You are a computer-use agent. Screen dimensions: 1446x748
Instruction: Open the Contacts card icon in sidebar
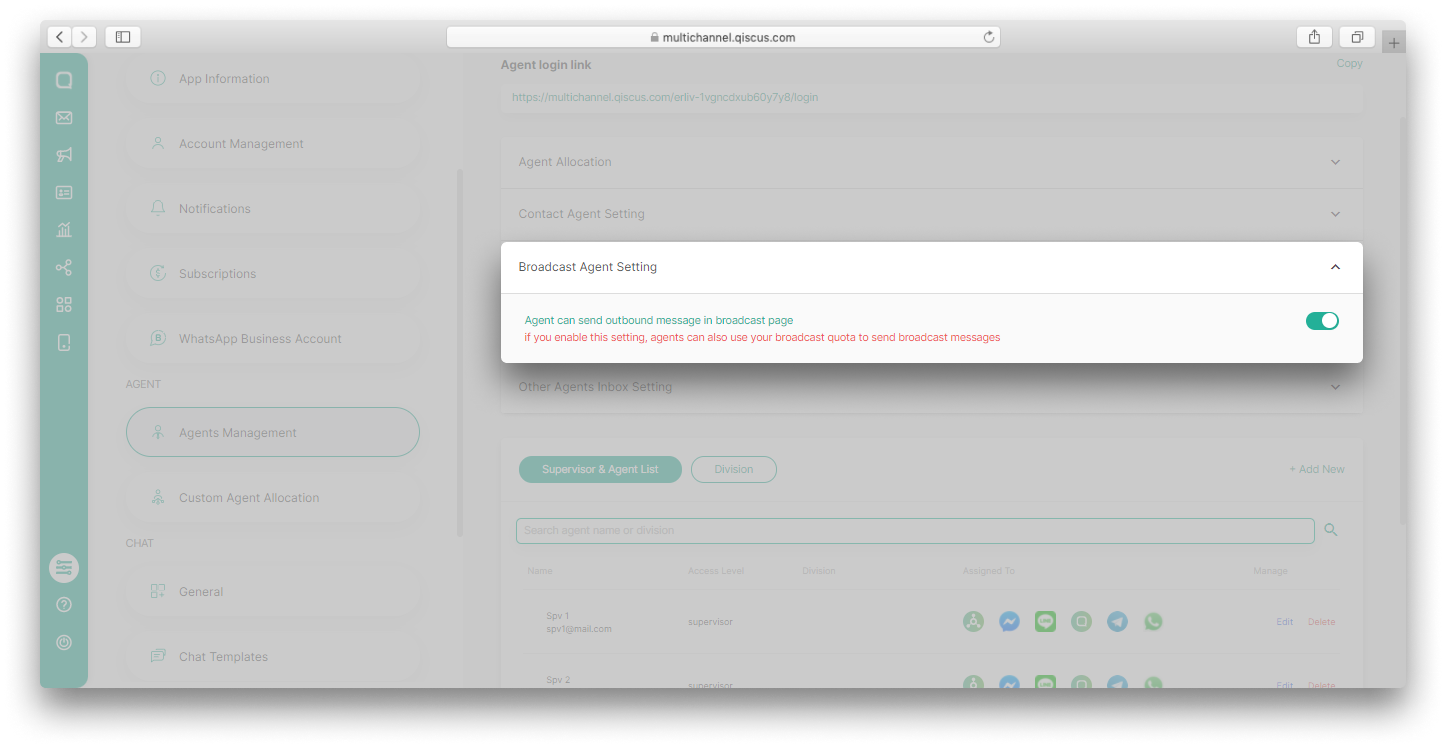64,192
